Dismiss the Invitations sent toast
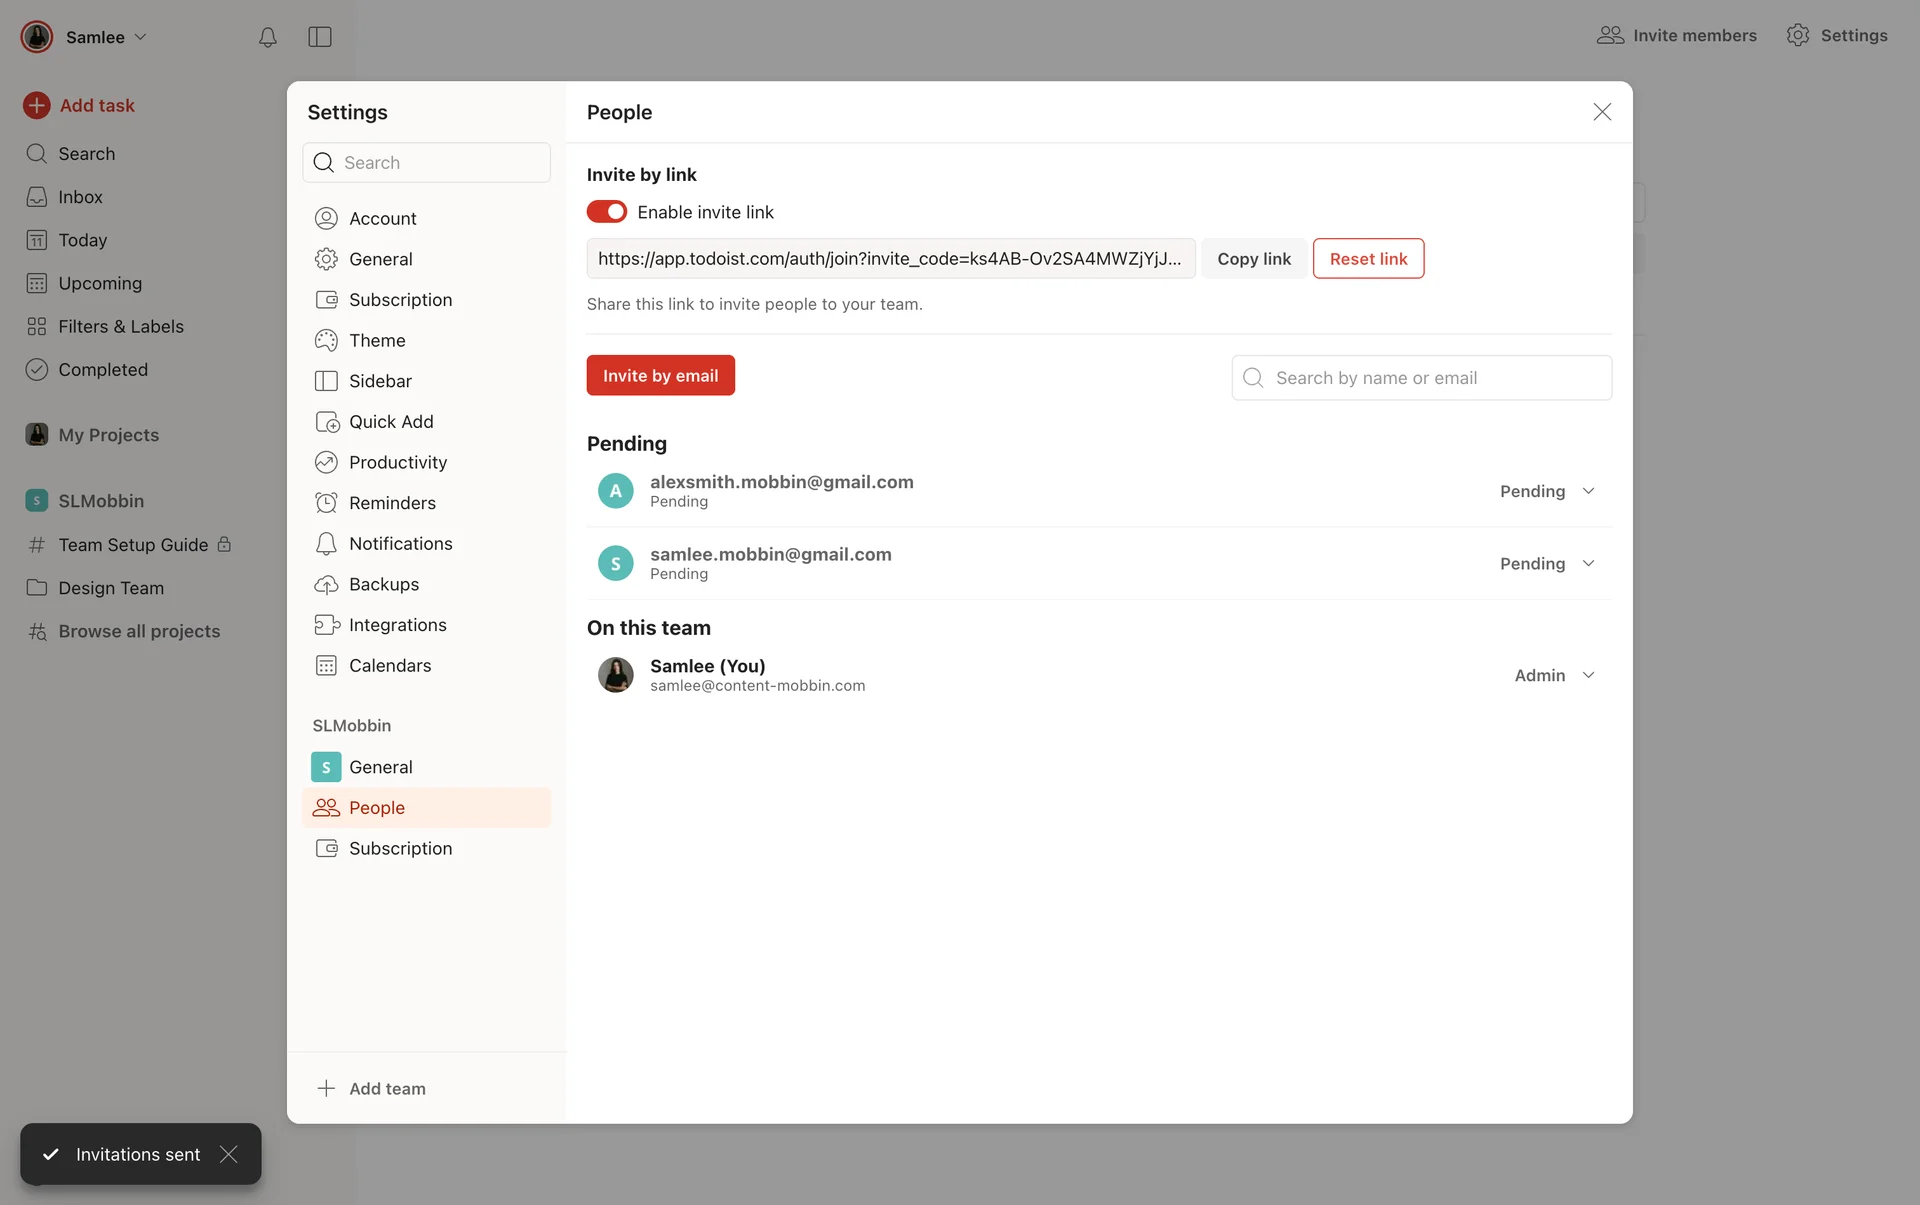This screenshot has height=1205, width=1920. click(229, 1154)
